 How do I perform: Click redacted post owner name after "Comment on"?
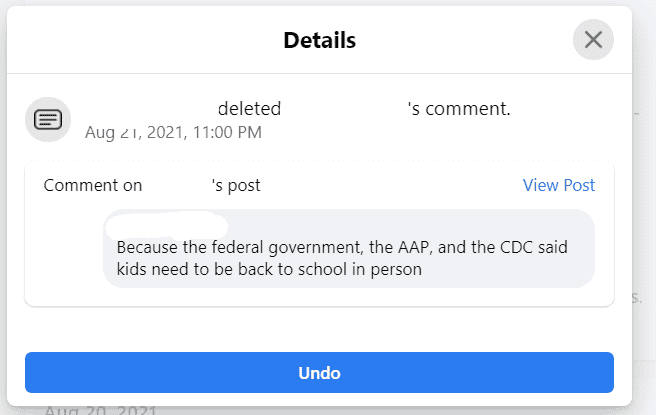(x=176, y=185)
